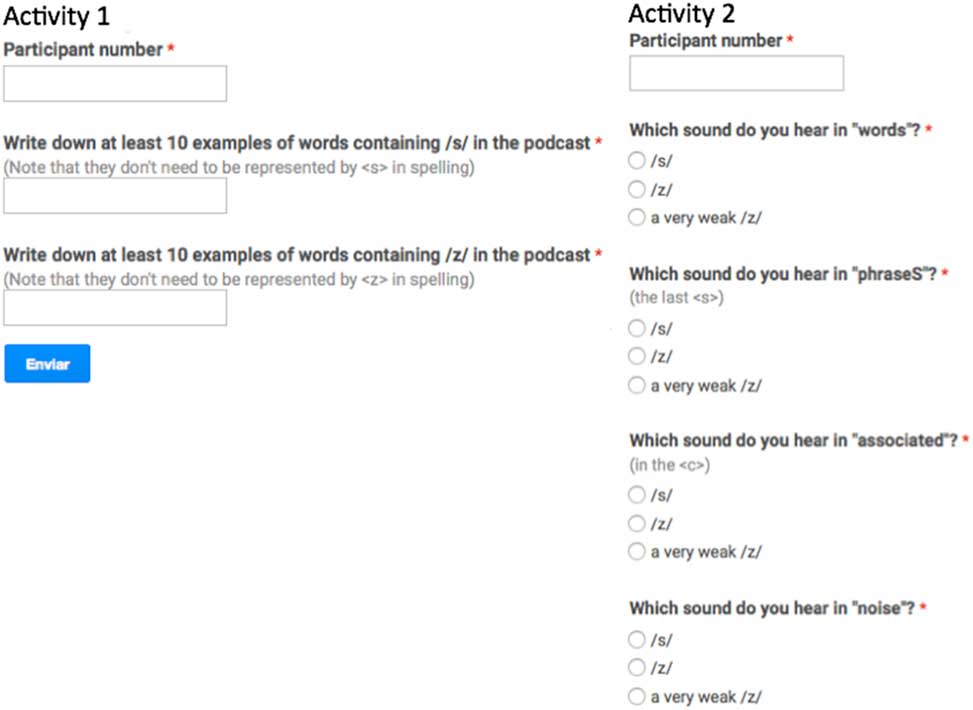Click the "Which sound do you hear in noise" label
Screen dimensions: 973x710
click(x=772, y=608)
